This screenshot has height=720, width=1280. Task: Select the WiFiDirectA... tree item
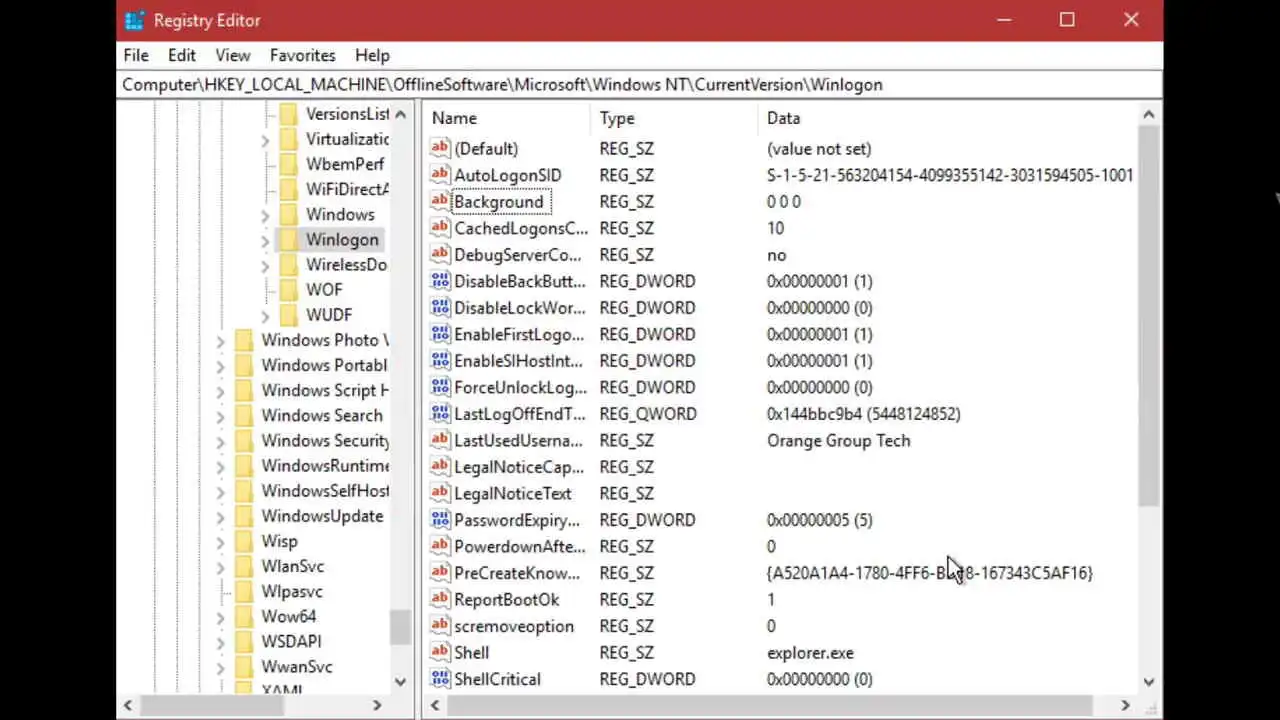(347, 189)
